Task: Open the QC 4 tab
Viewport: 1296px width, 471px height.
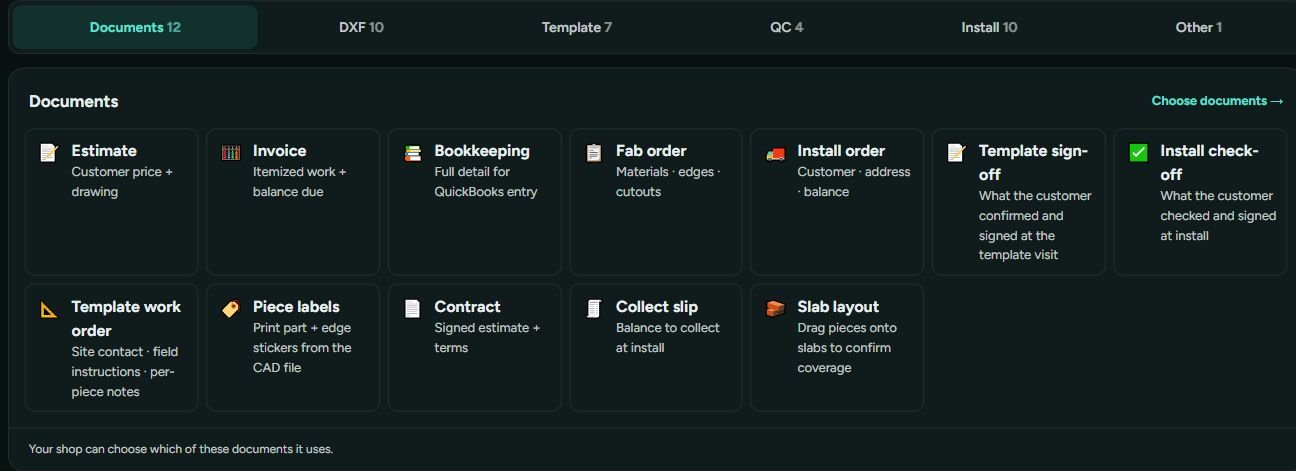Action: coord(786,27)
